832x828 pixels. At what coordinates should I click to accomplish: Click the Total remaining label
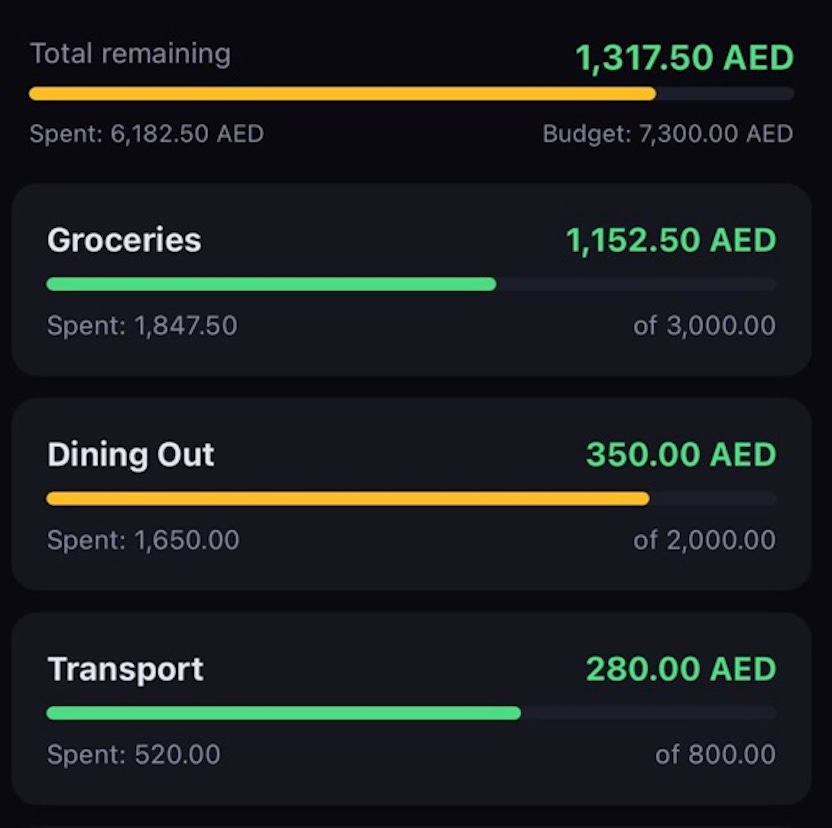(x=131, y=54)
